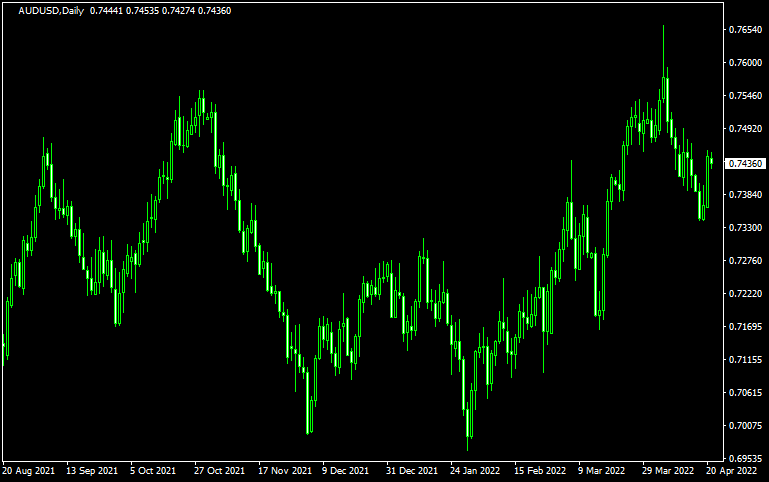
Task: Click the 0.76000 price axis label
Action: (x=745, y=63)
